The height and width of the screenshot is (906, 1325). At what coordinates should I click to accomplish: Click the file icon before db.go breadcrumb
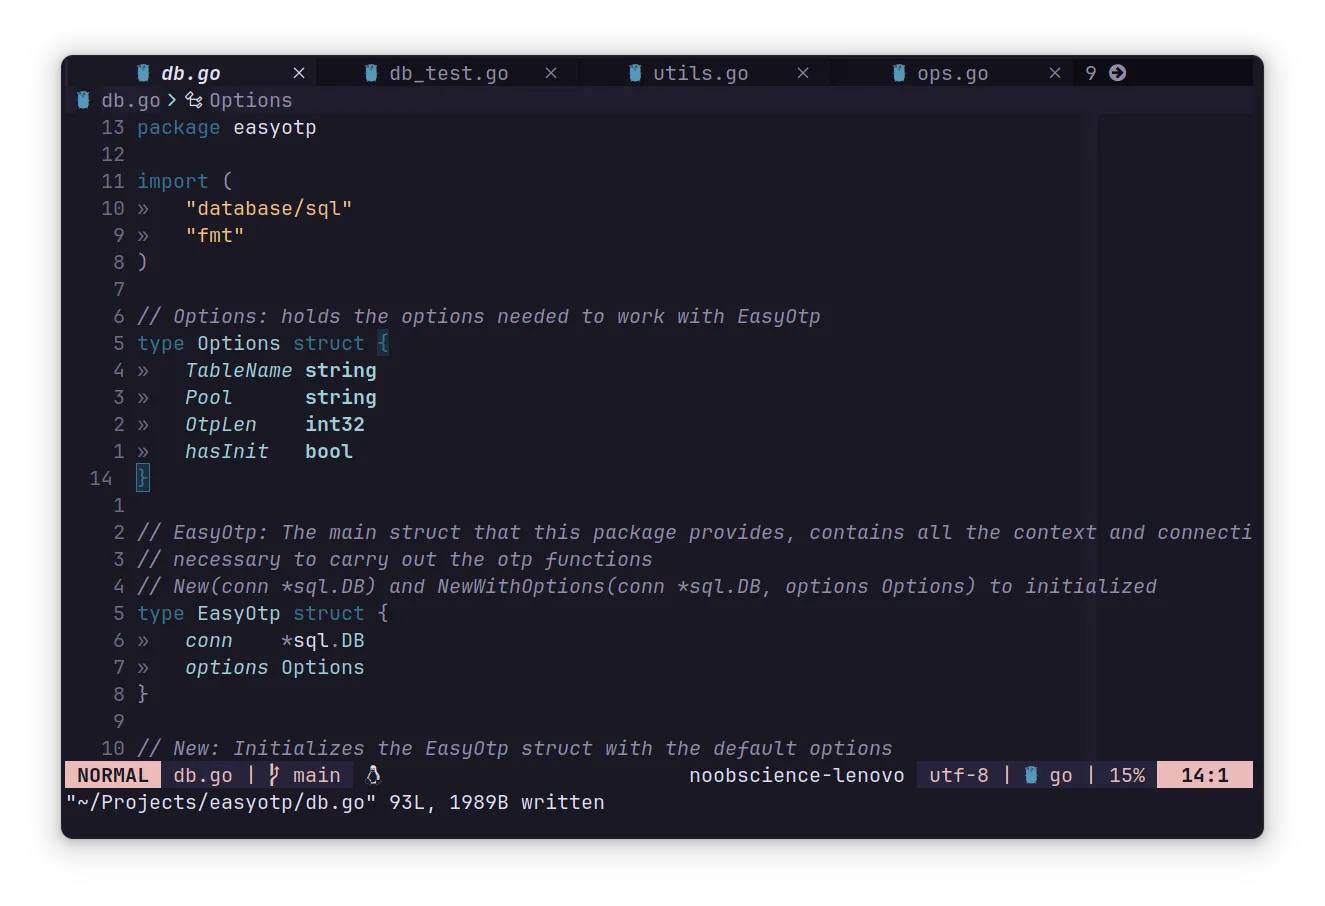click(x=82, y=100)
